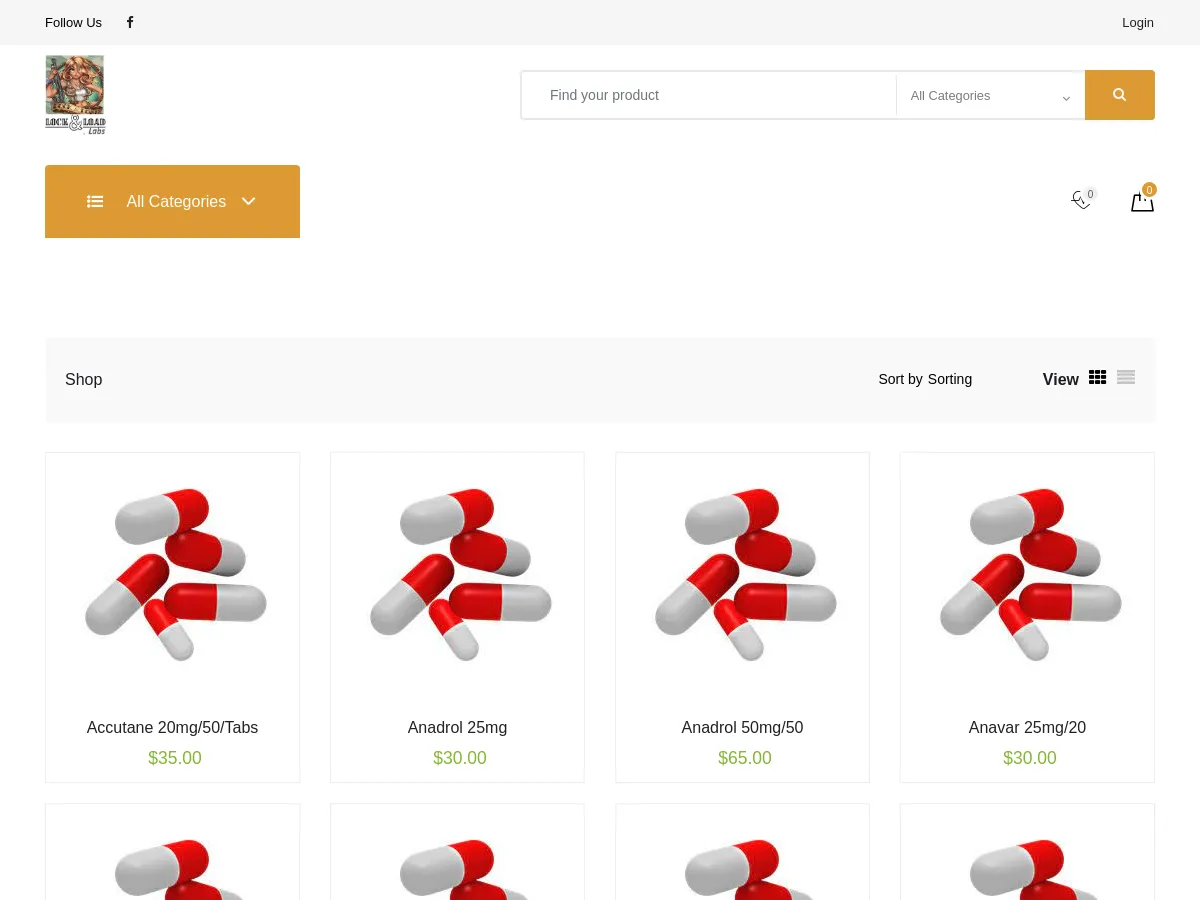Switch to list view layout
The width and height of the screenshot is (1200, 900).
click(1126, 377)
